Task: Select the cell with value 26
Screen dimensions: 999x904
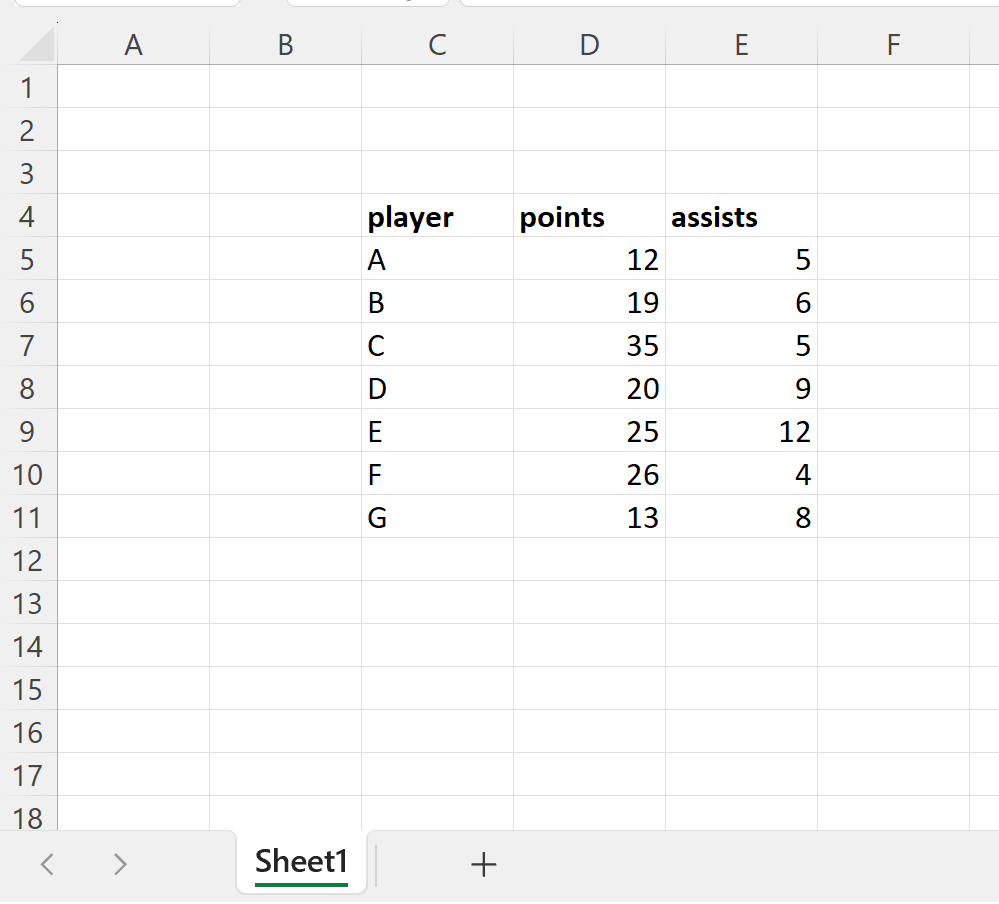Action: click(589, 474)
